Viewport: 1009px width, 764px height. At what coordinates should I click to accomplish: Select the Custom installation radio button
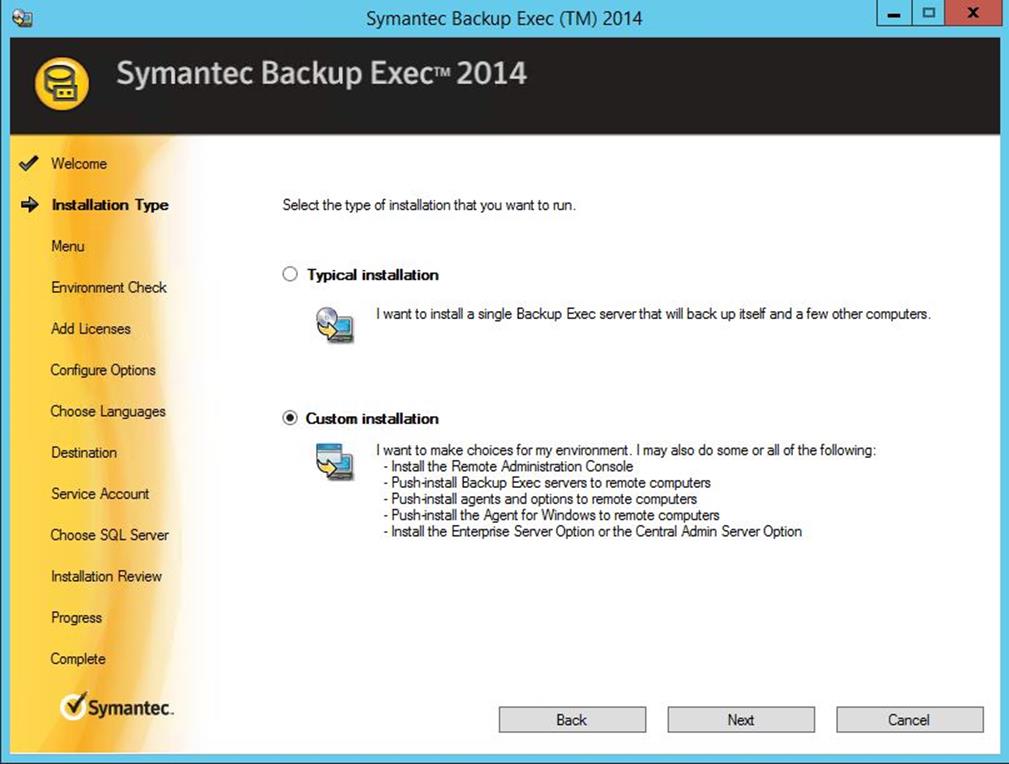(x=290, y=418)
